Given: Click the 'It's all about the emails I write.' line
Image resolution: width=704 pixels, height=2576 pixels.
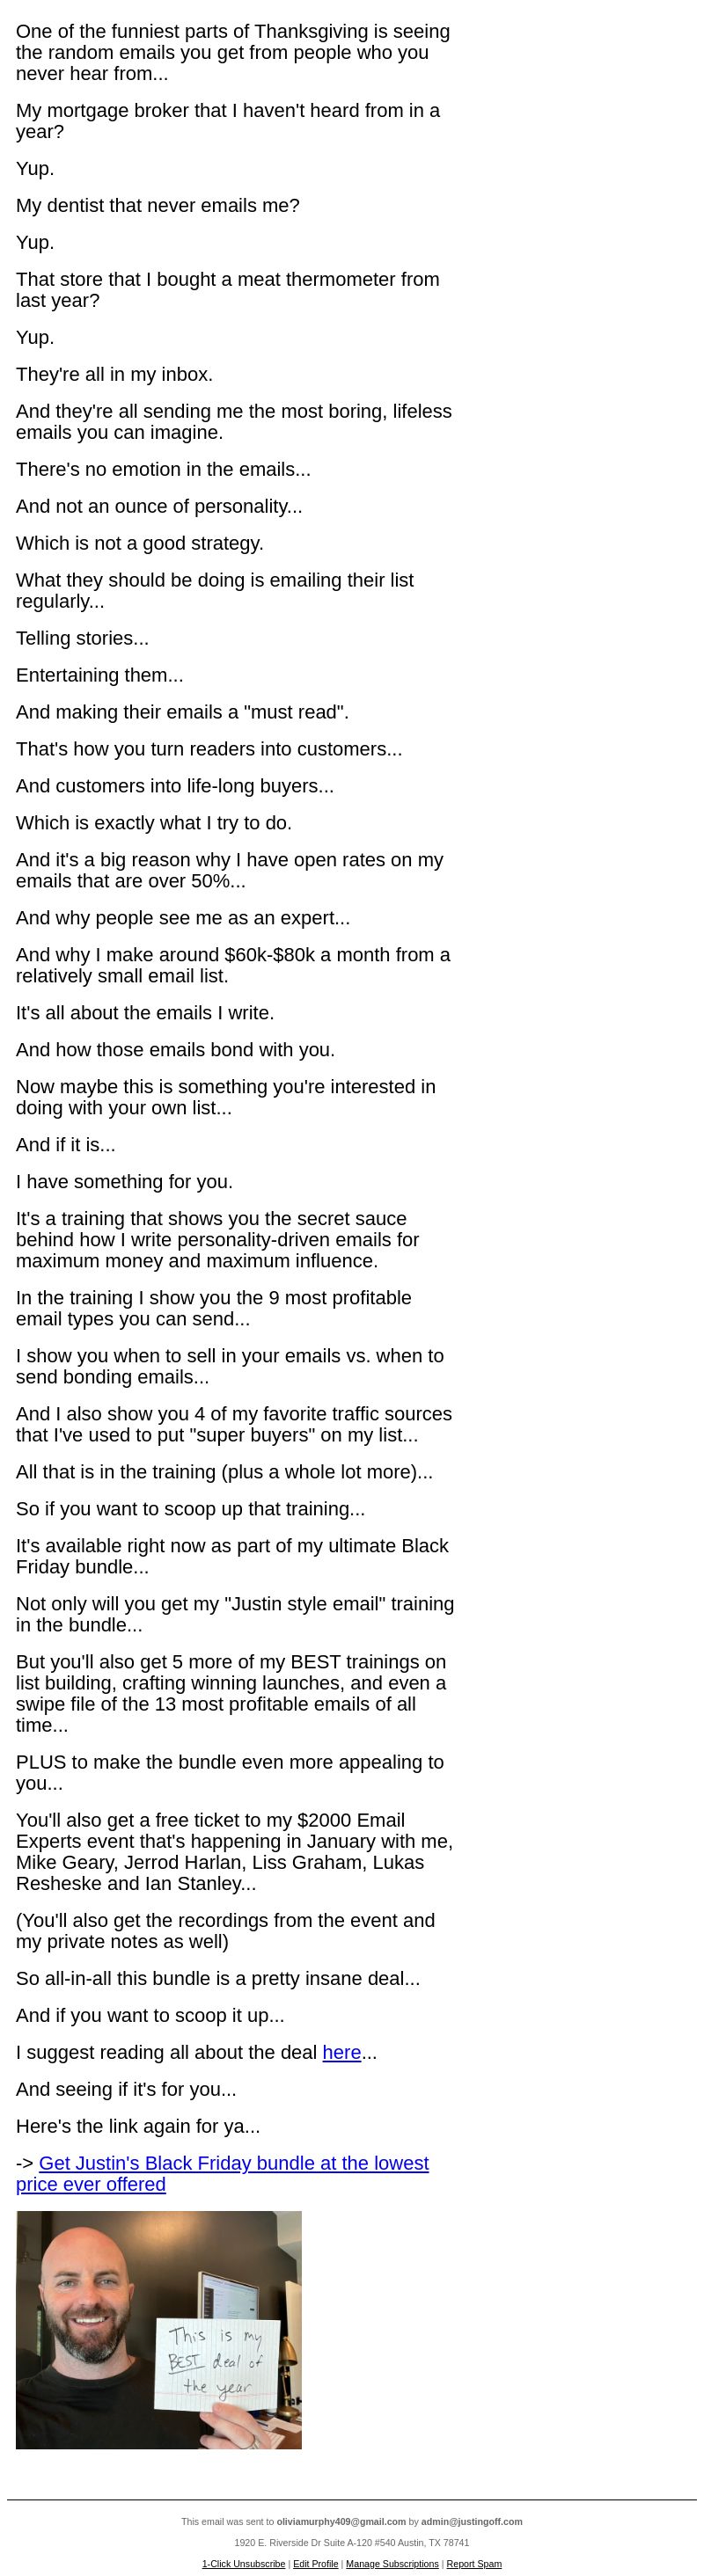Looking at the screenshot, I should pyautogui.click(x=145, y=1012).
